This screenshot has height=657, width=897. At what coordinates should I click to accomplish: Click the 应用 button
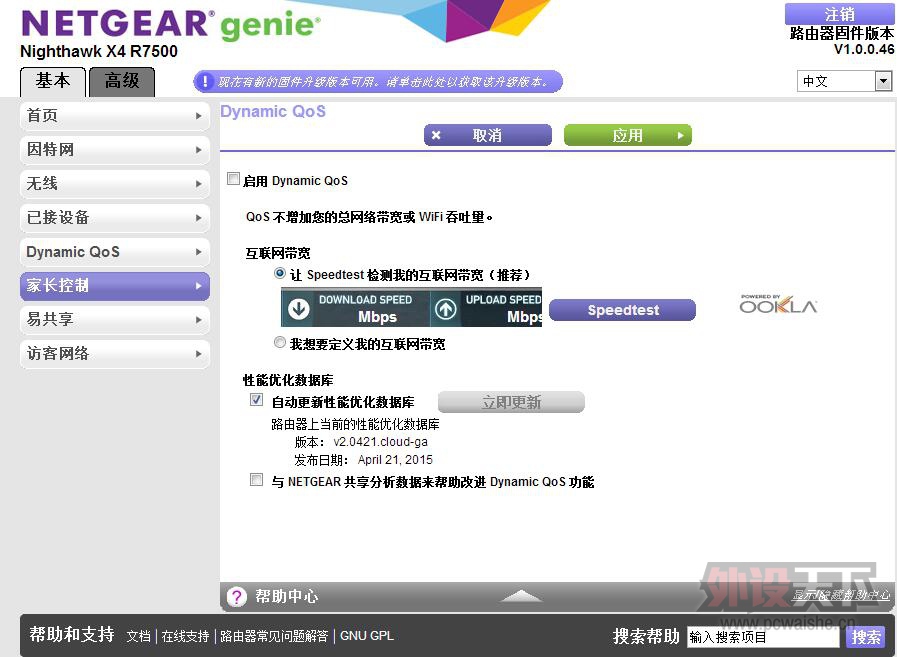[x=628, y=136]
